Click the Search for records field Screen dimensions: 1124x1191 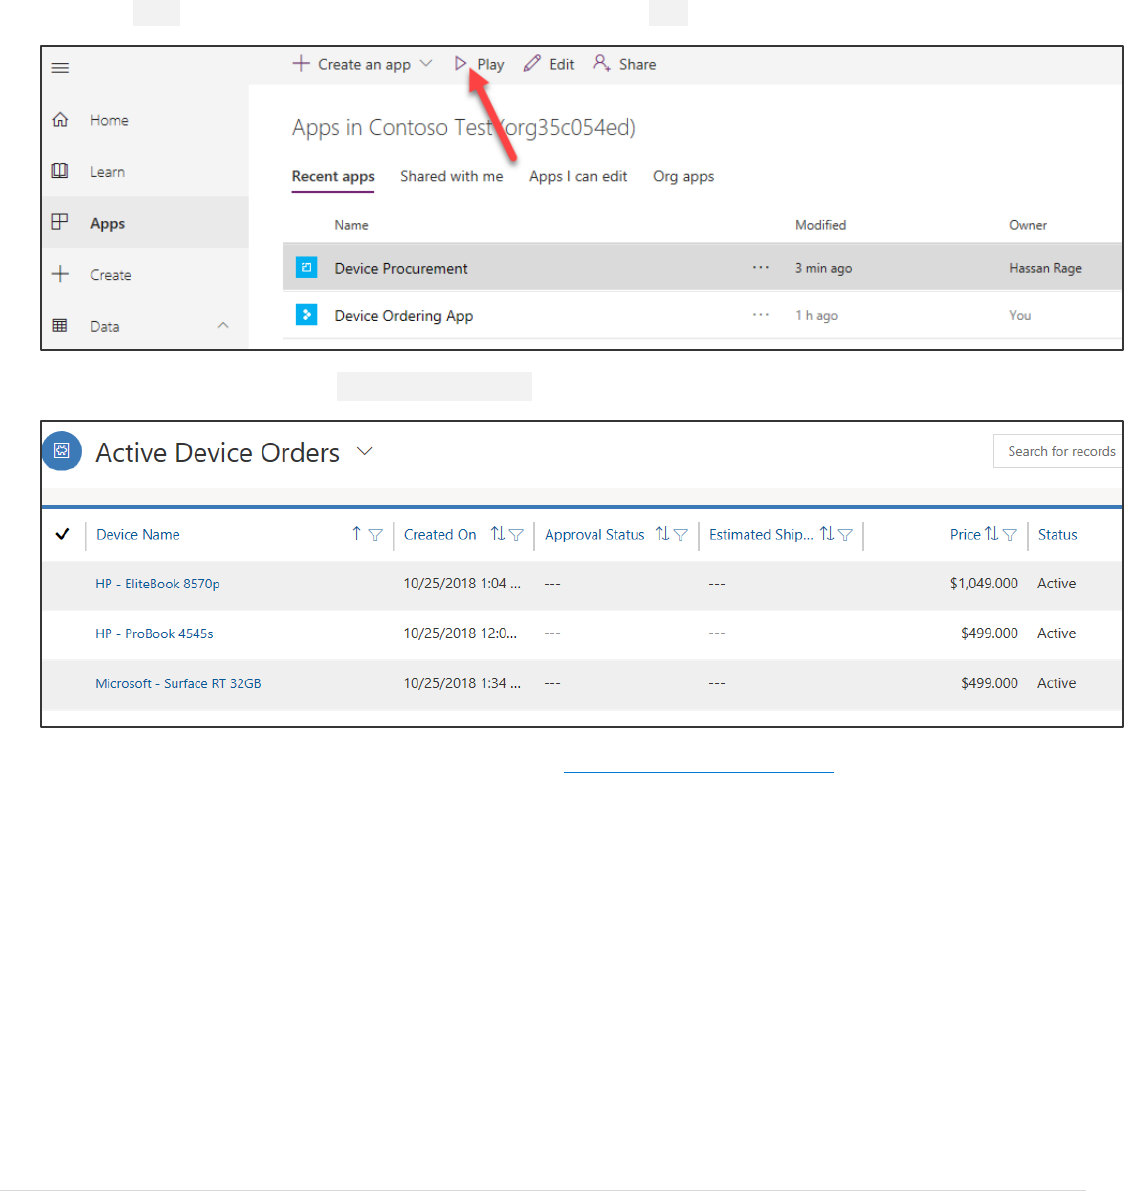(1058, 451)
